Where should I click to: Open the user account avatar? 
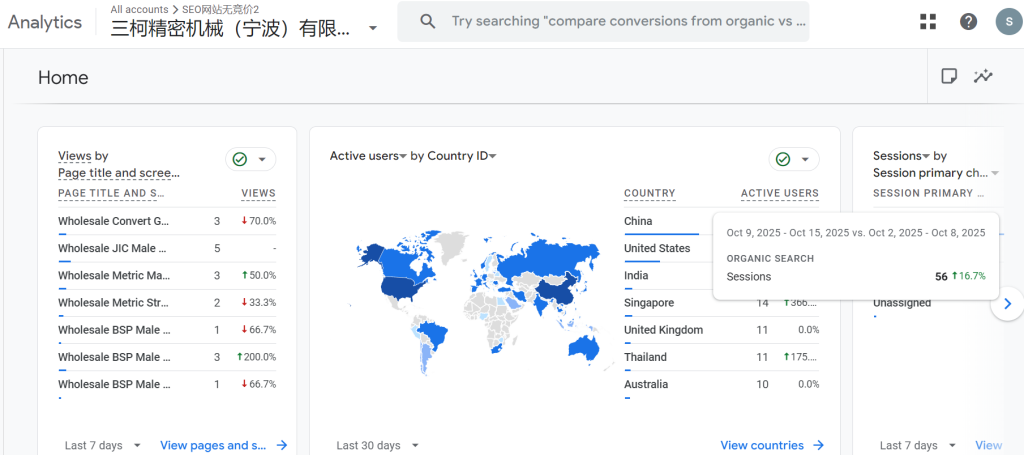[x=1008, y=21]
